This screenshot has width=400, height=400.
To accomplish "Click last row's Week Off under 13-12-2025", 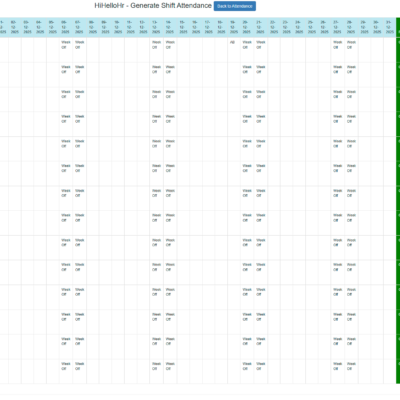I will click(x=157, y=366).
